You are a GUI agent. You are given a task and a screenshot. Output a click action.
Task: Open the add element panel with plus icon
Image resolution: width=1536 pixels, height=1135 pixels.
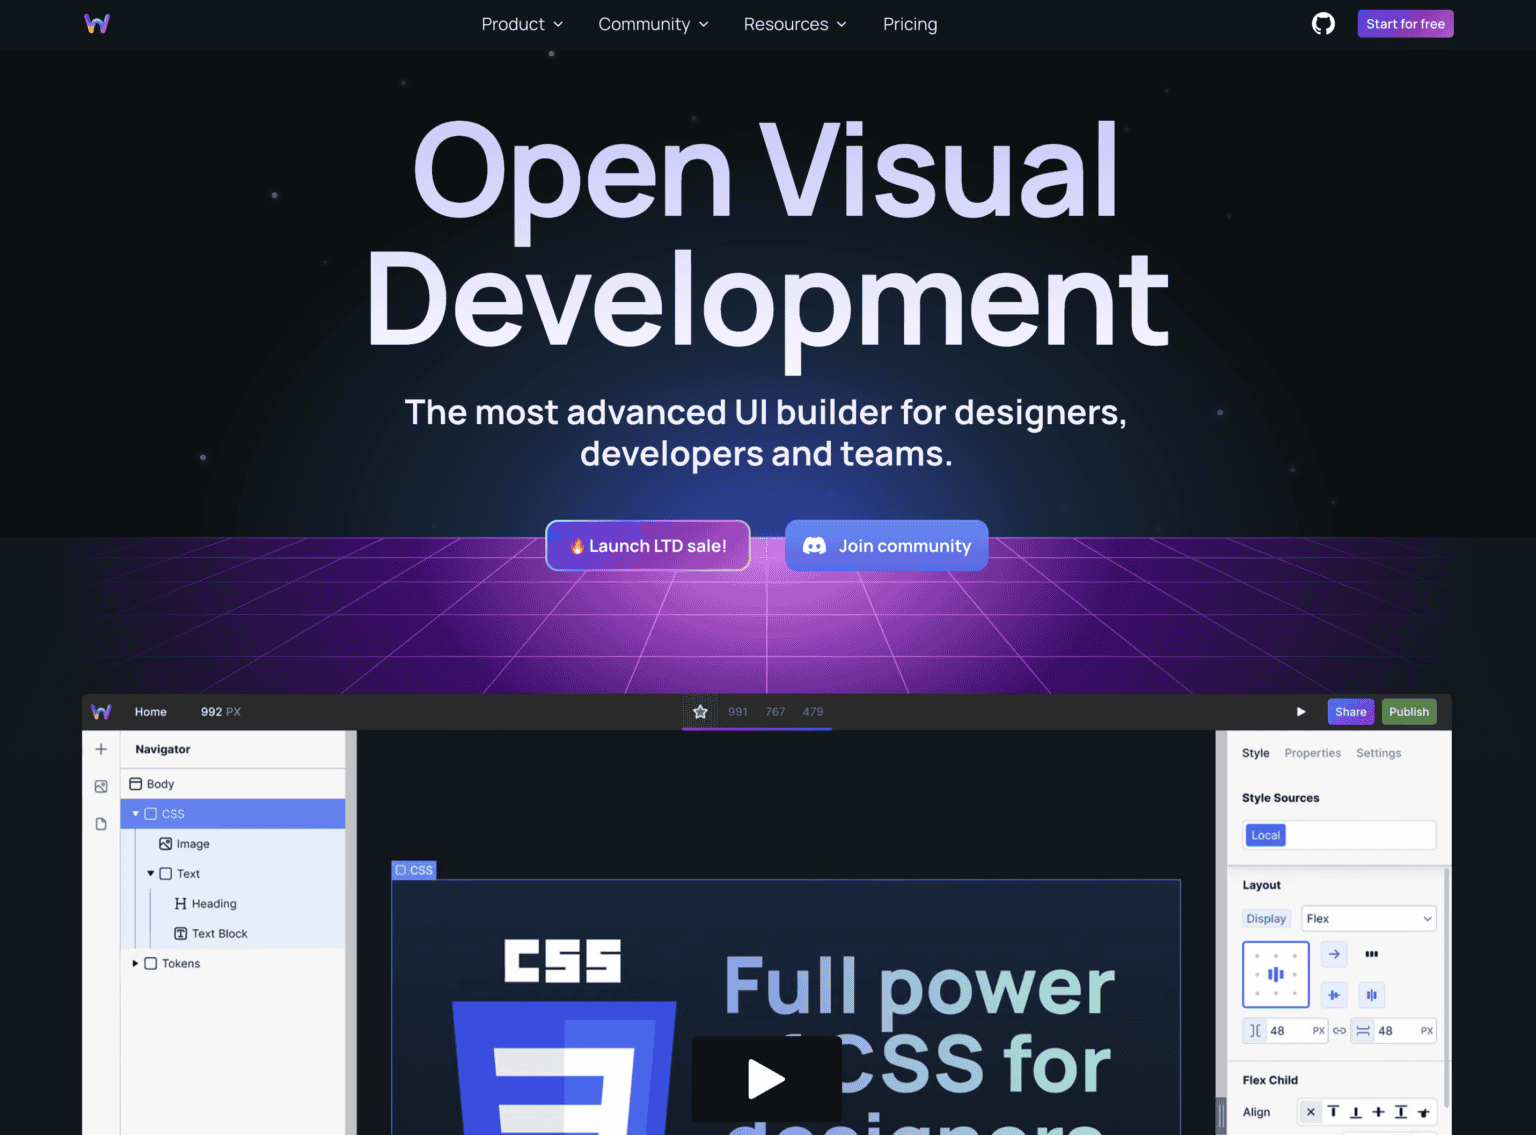(x=100, y=748)
